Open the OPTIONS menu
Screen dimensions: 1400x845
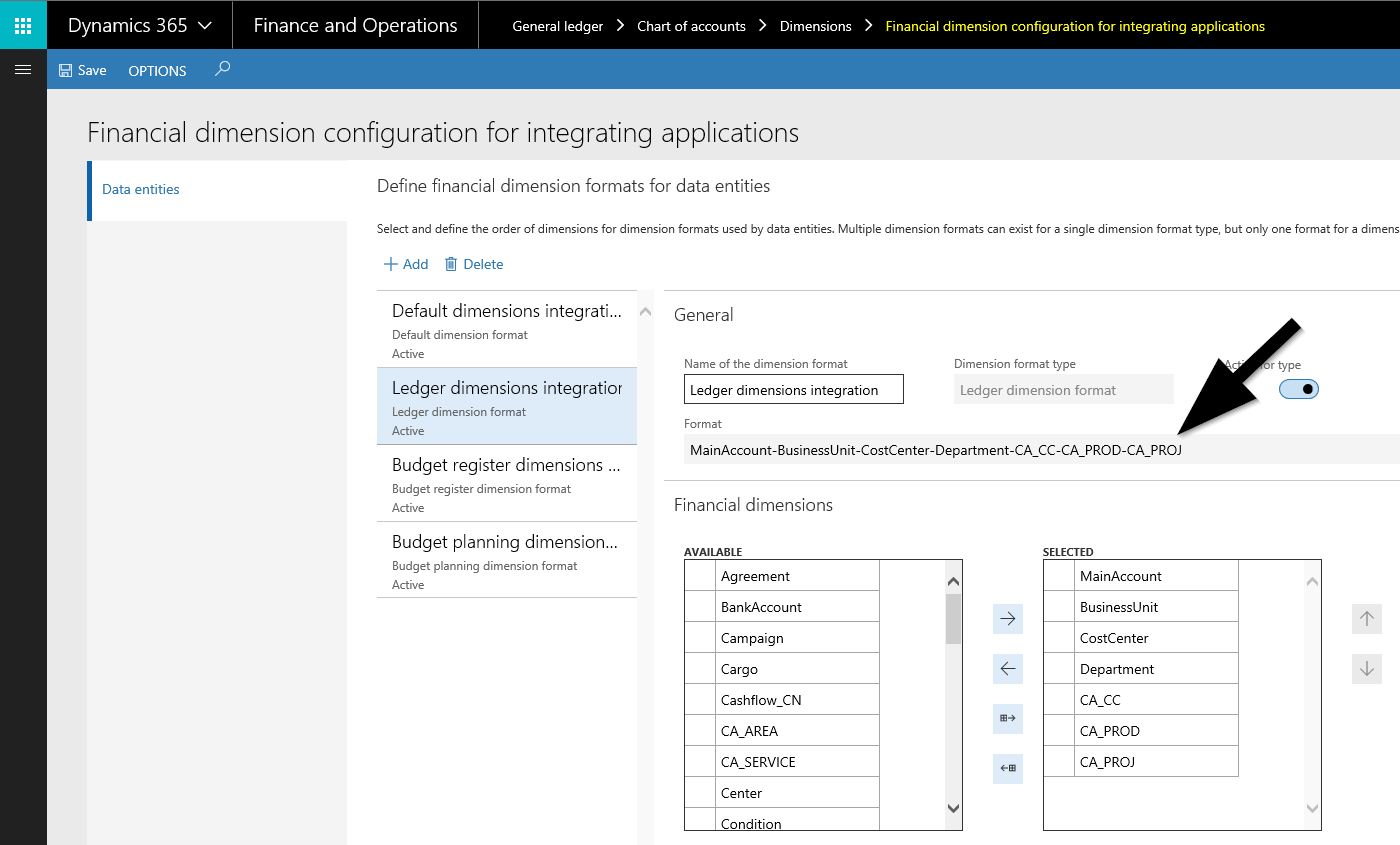[157, 71]
